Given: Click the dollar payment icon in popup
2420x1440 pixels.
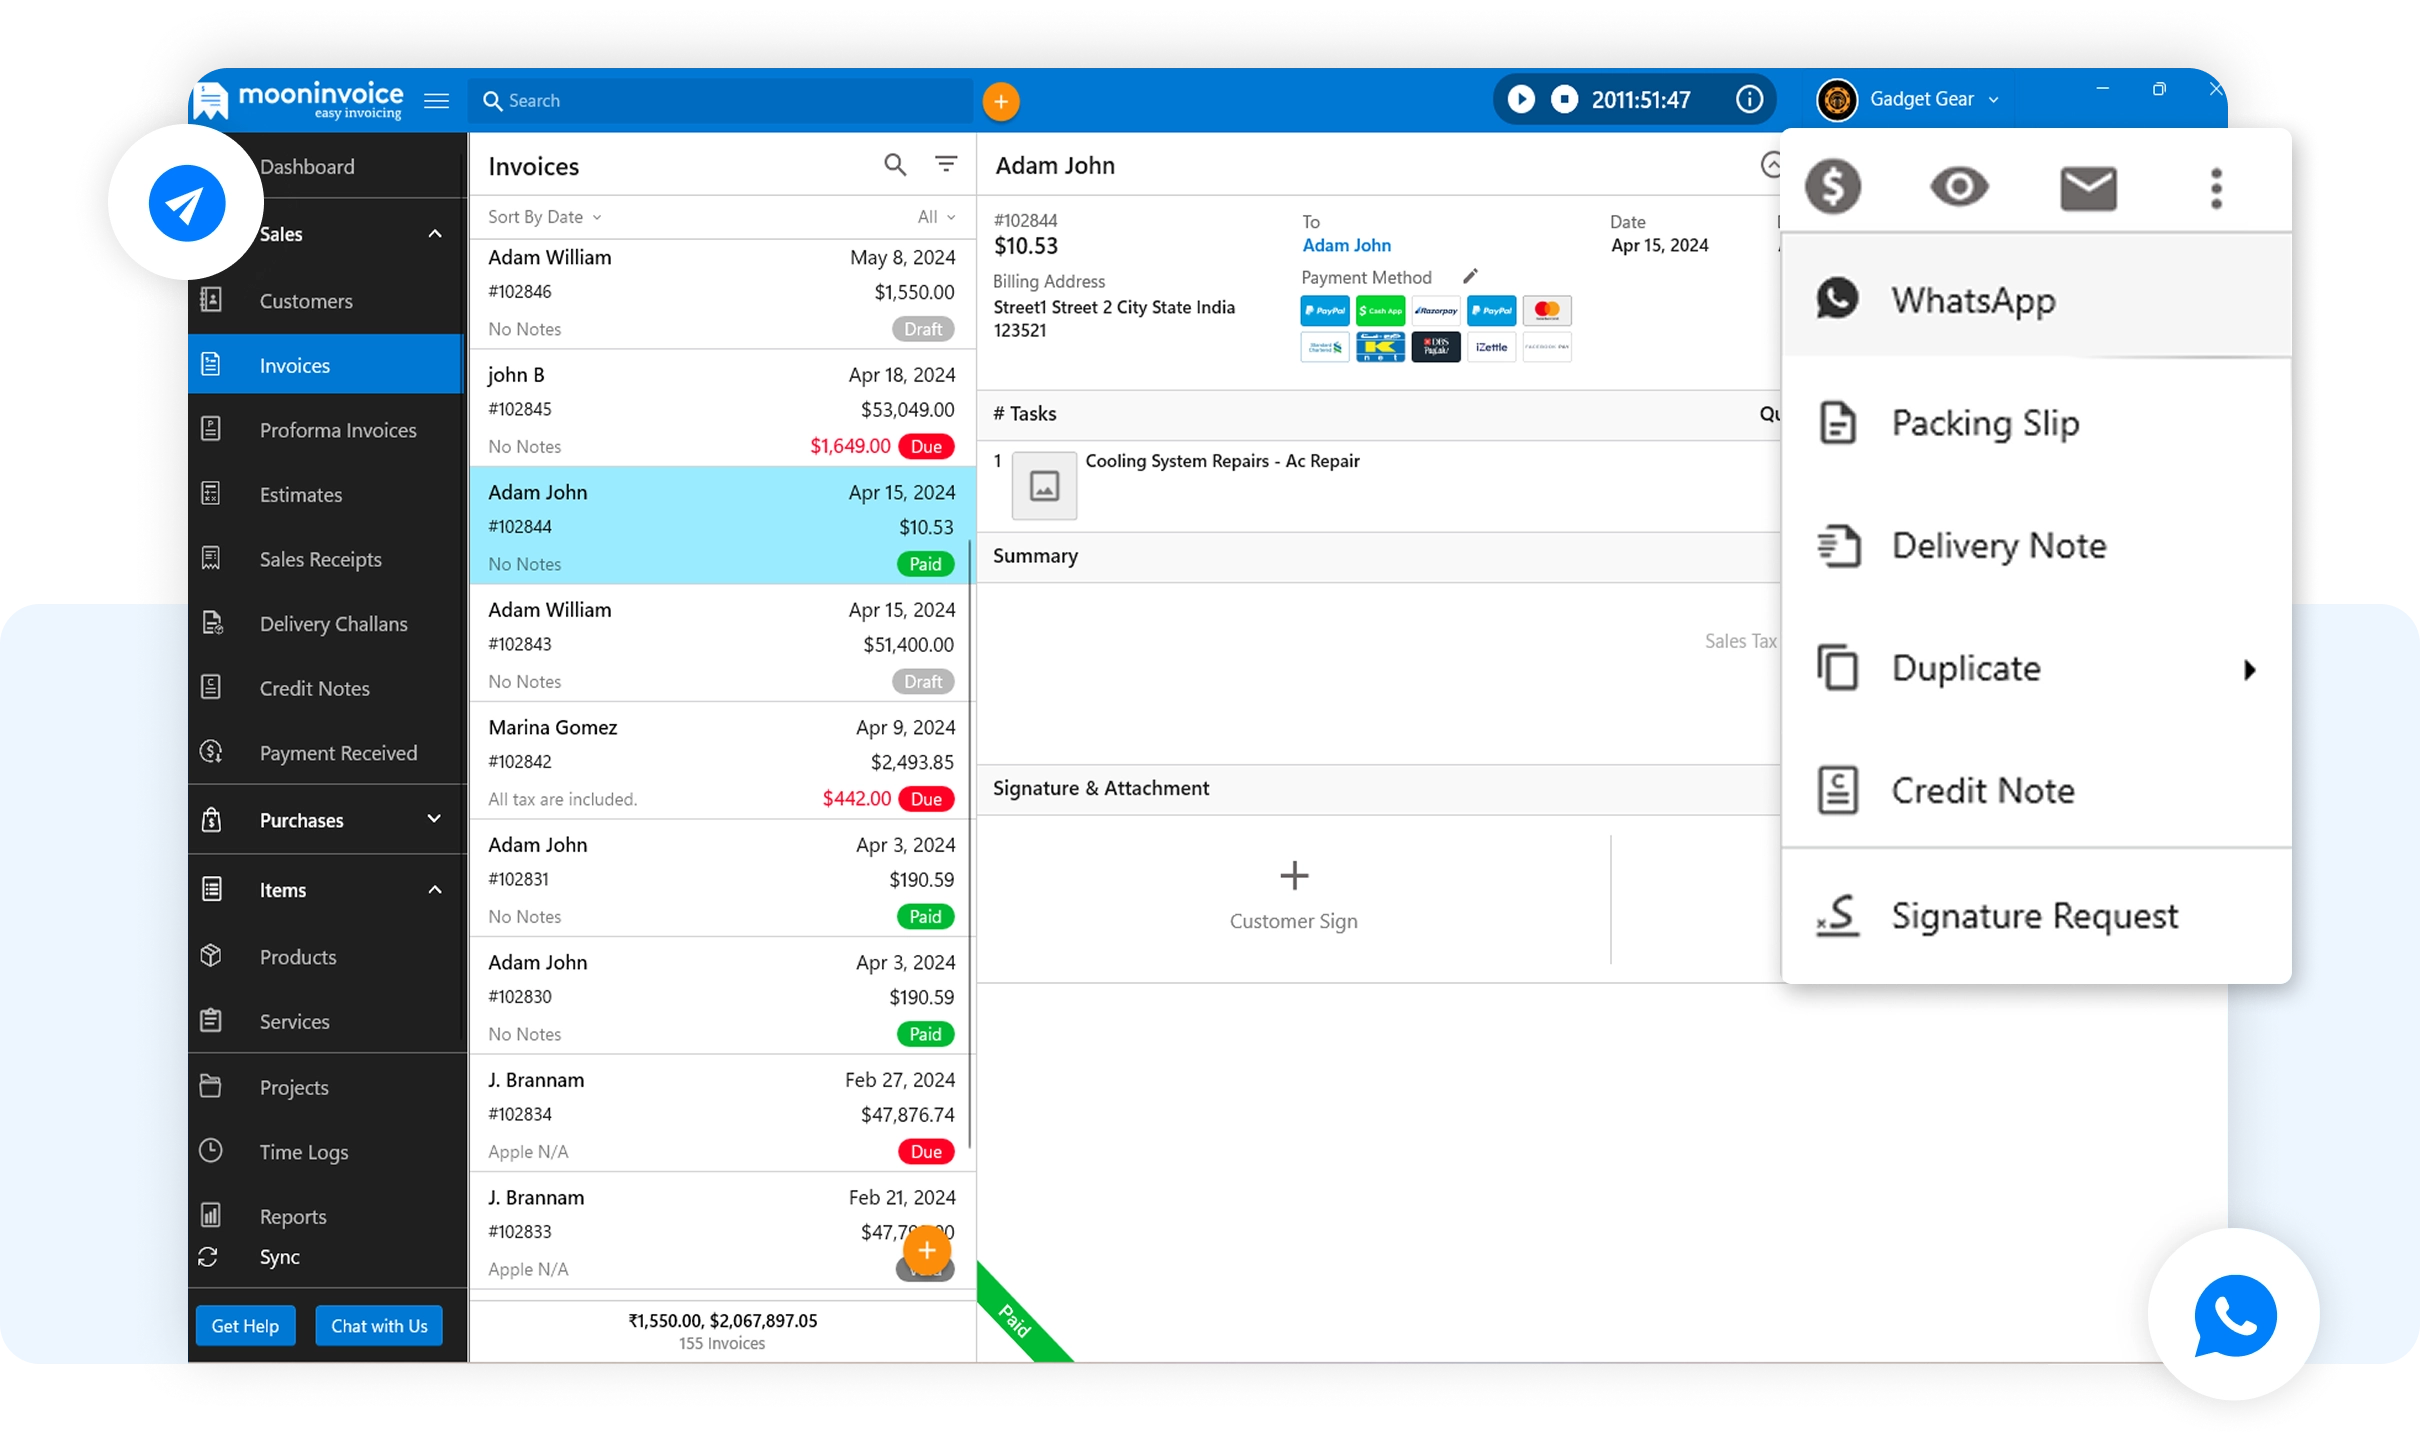Looking at the screenshot, I should click(x=1832, y=187).
